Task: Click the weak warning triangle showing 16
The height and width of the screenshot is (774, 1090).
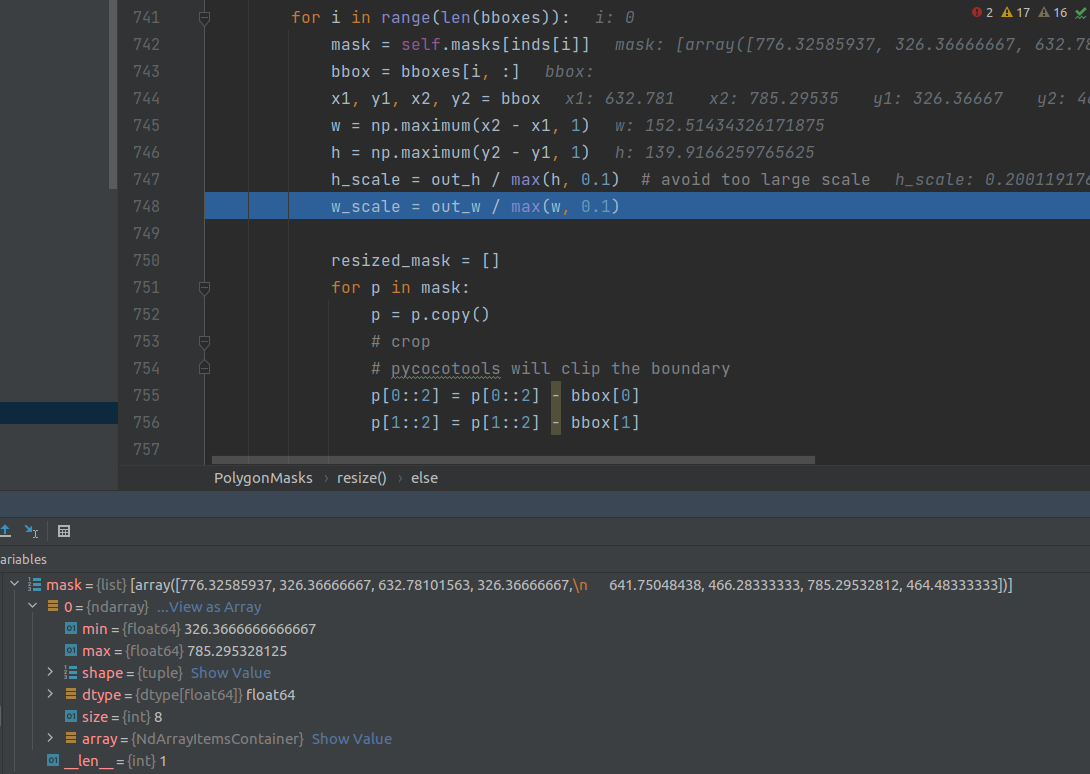Action: [1044, 12]
